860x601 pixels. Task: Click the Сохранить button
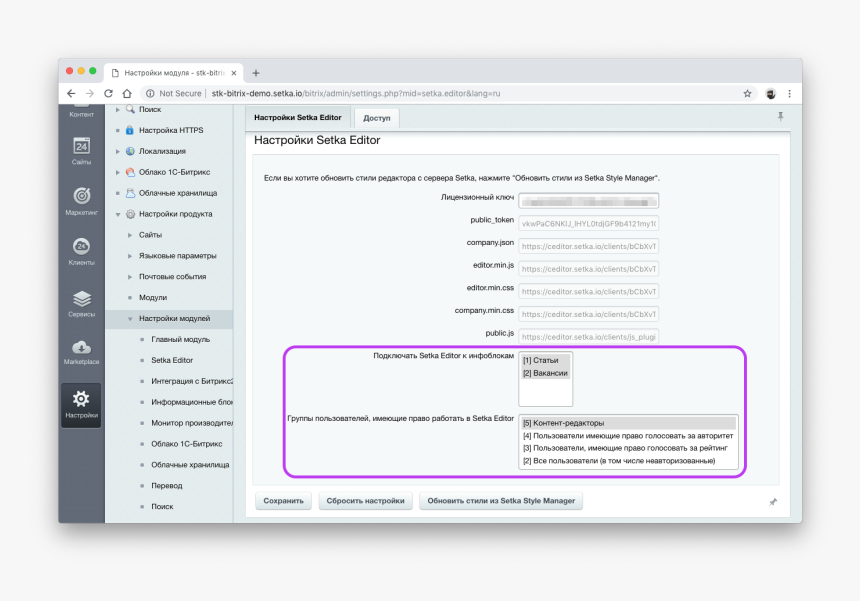coord(283,501)
